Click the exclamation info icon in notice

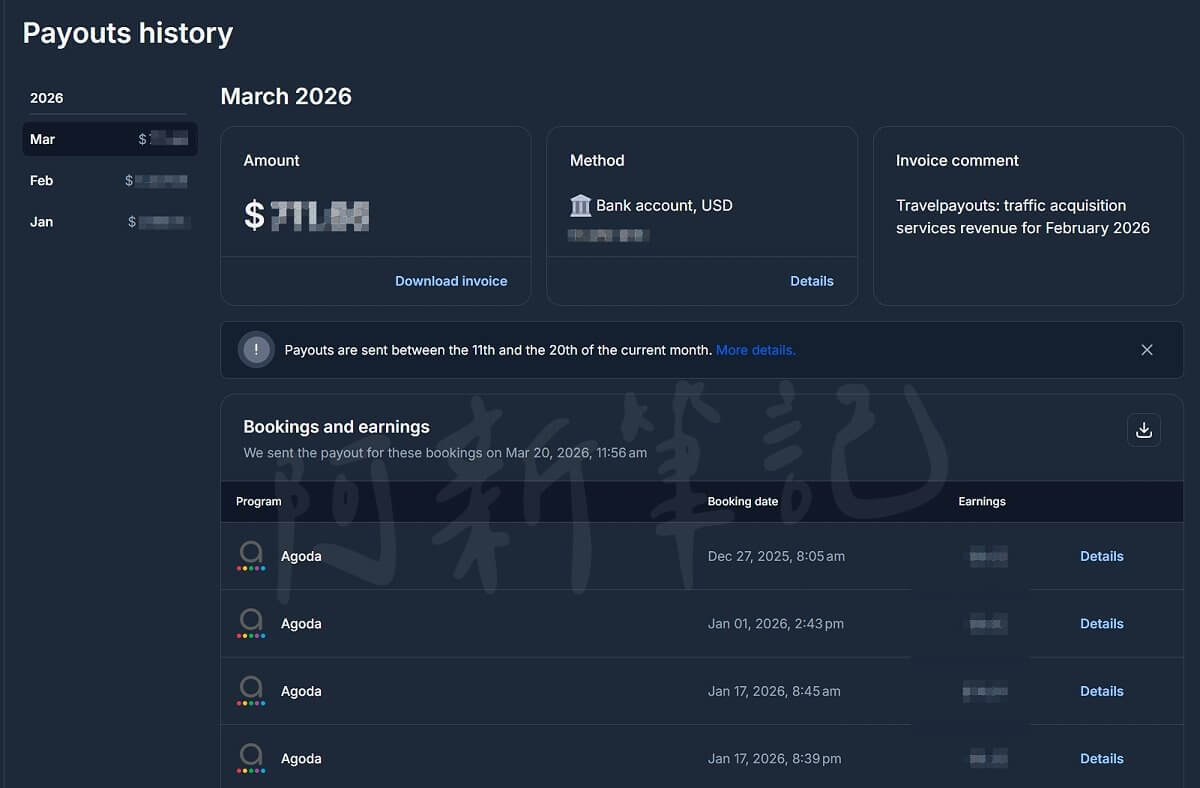click(256, 350)
